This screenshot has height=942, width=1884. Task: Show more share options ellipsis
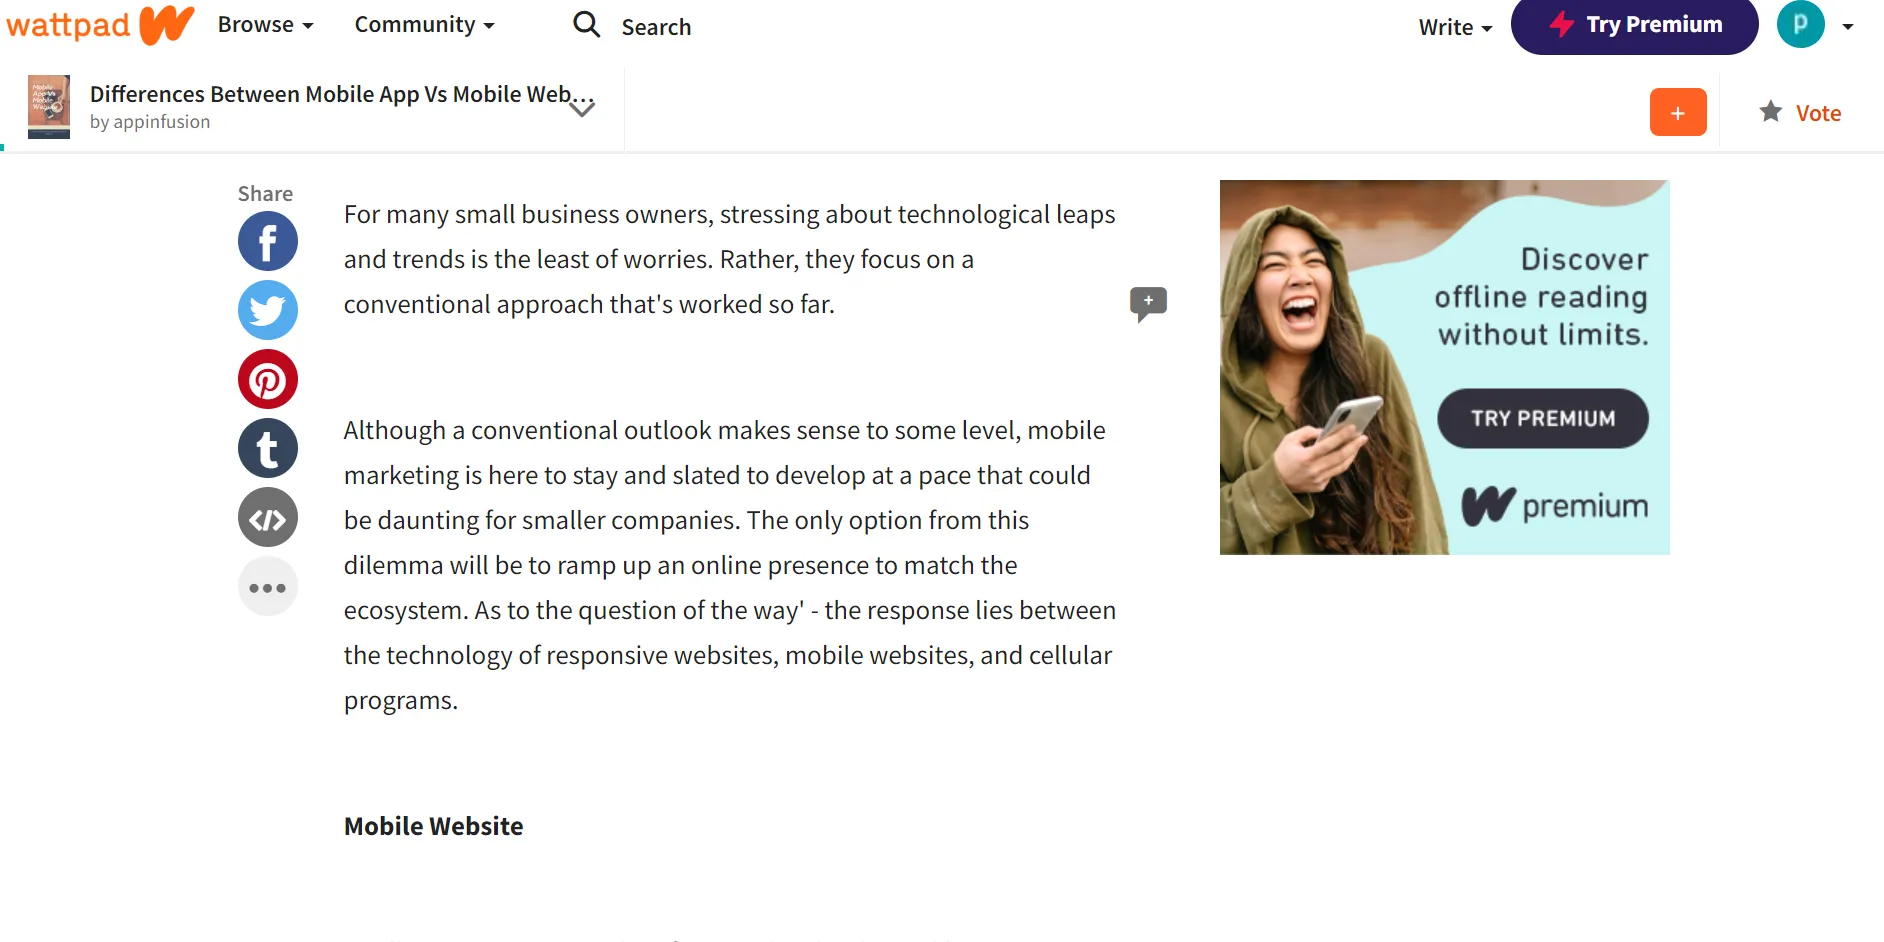(268, 586)
